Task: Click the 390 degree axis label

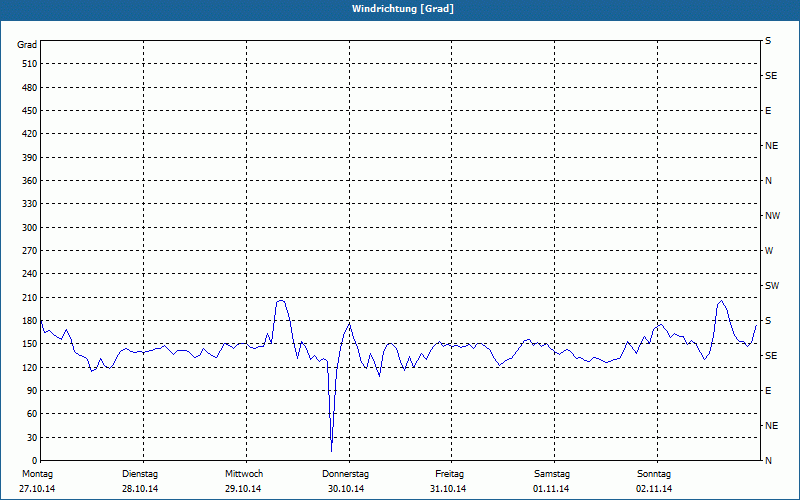Action: (x=30, y=158)
